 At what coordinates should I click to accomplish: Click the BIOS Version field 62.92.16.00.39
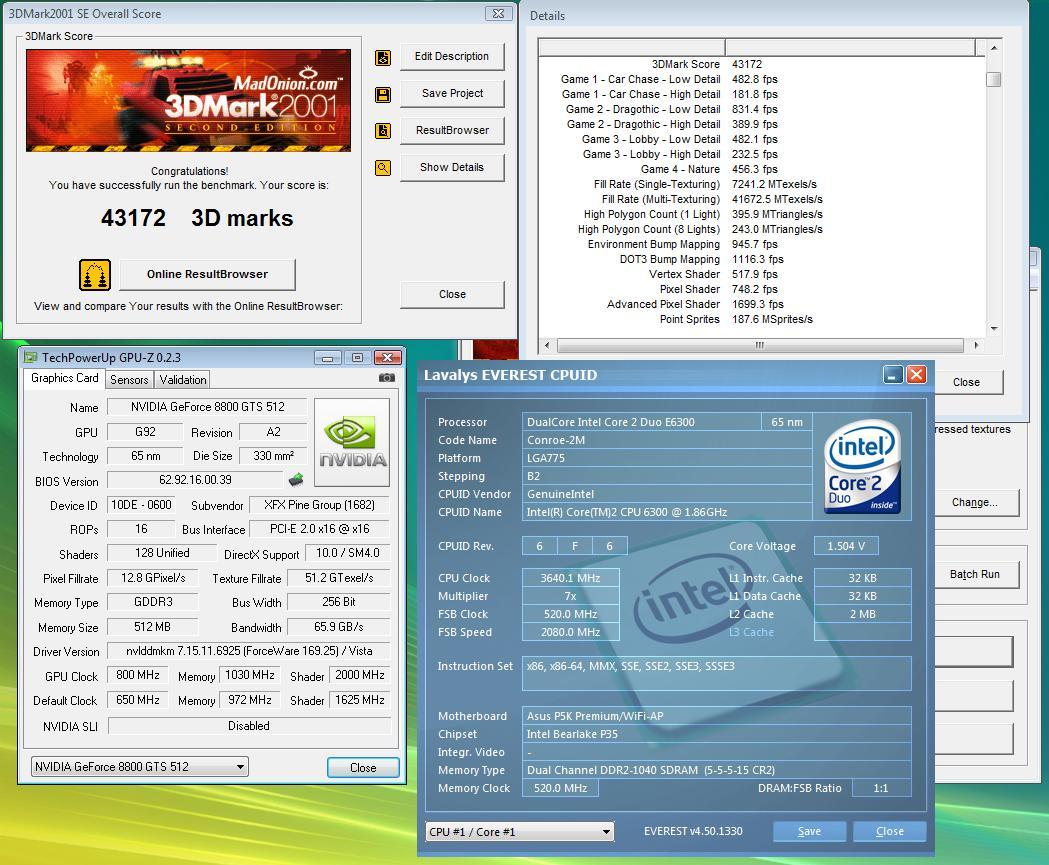pos(195,480)
